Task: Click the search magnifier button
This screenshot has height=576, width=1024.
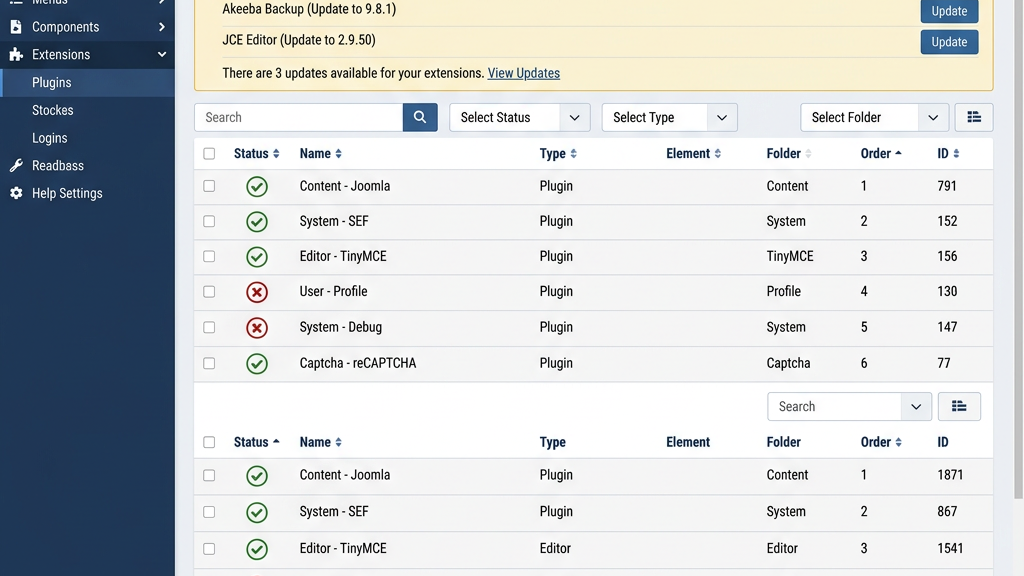Action: pos(420,117)
